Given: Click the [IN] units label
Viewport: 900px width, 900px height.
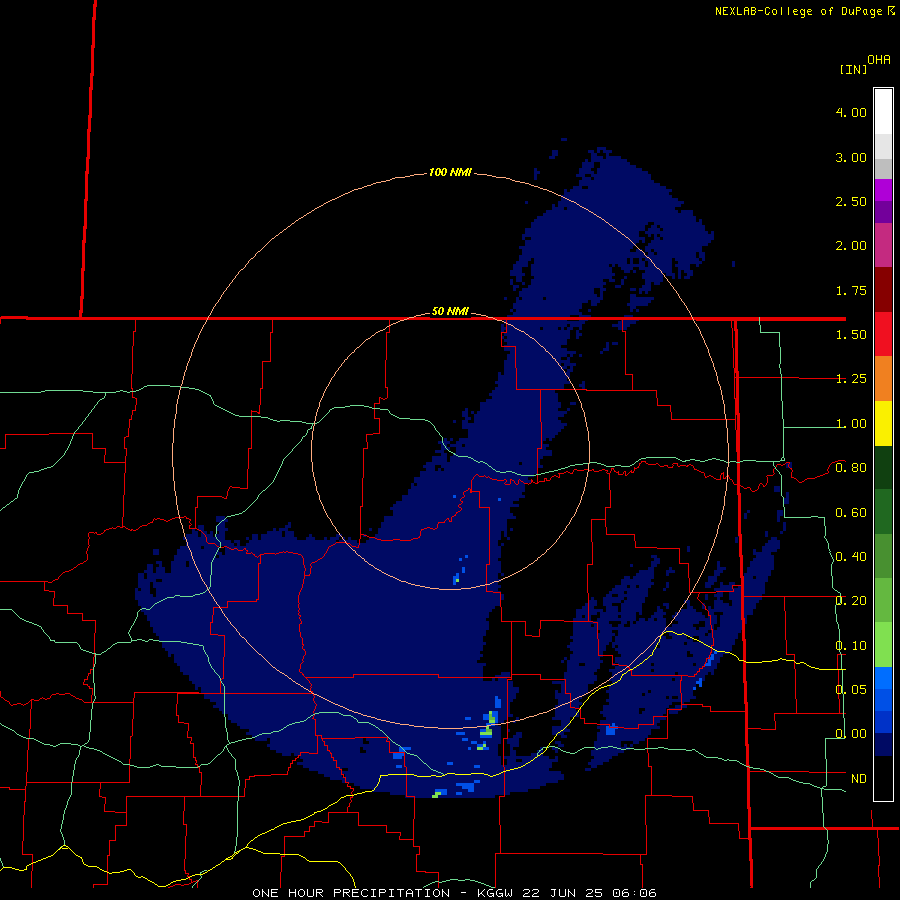Looking at the screenshot, I should point(853,69).
